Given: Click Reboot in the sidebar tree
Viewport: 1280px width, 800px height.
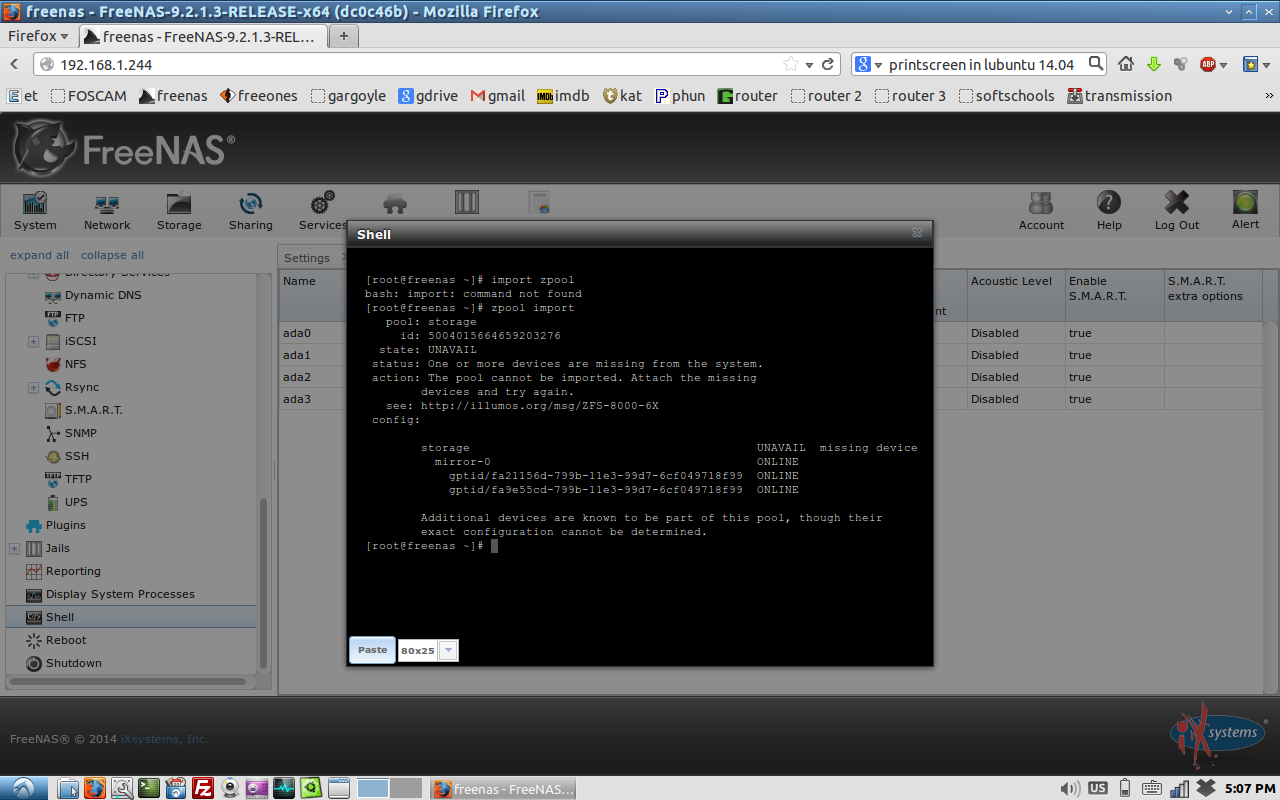Looking at the screenshot, I should click(66, 640).
